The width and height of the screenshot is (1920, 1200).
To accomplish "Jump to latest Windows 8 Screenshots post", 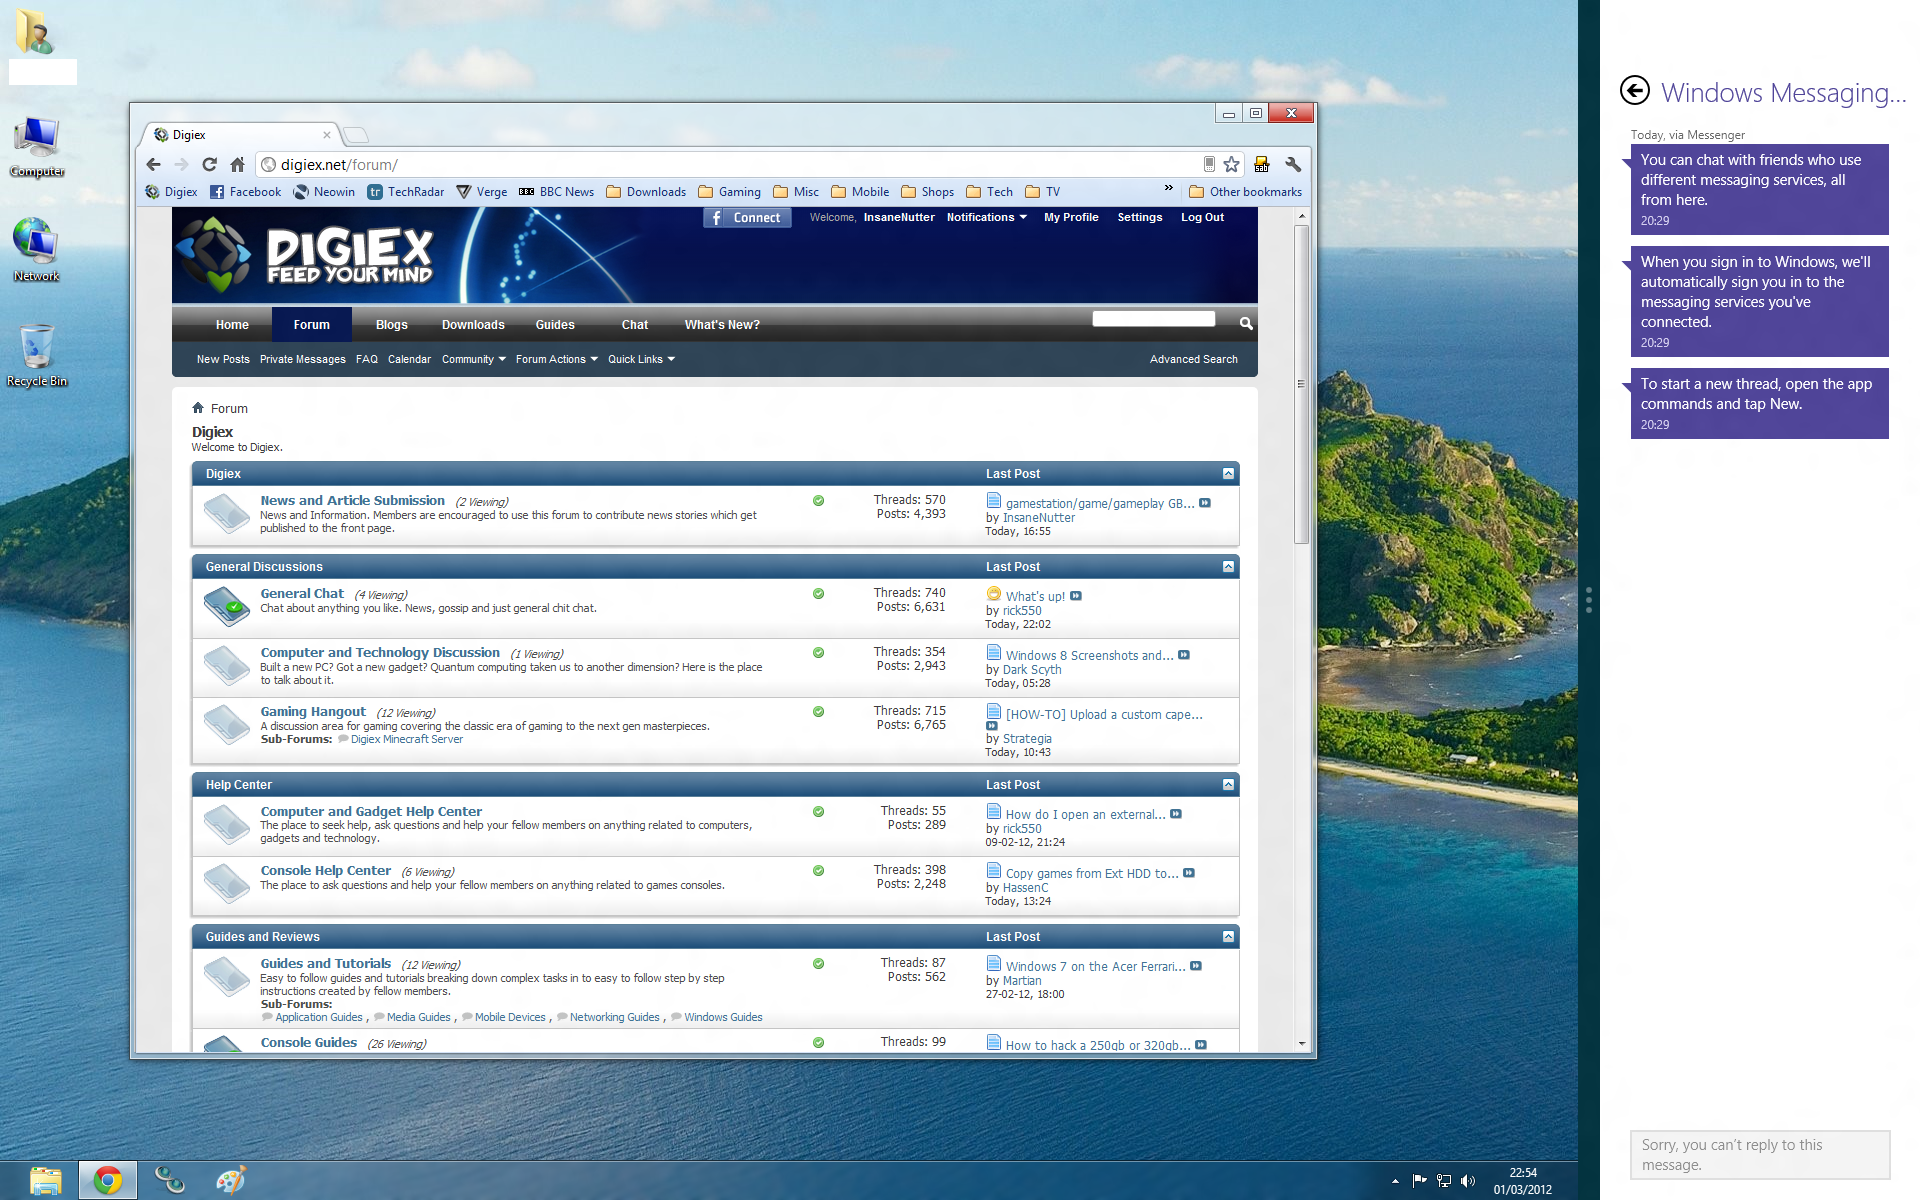I will pos(1184,655).
